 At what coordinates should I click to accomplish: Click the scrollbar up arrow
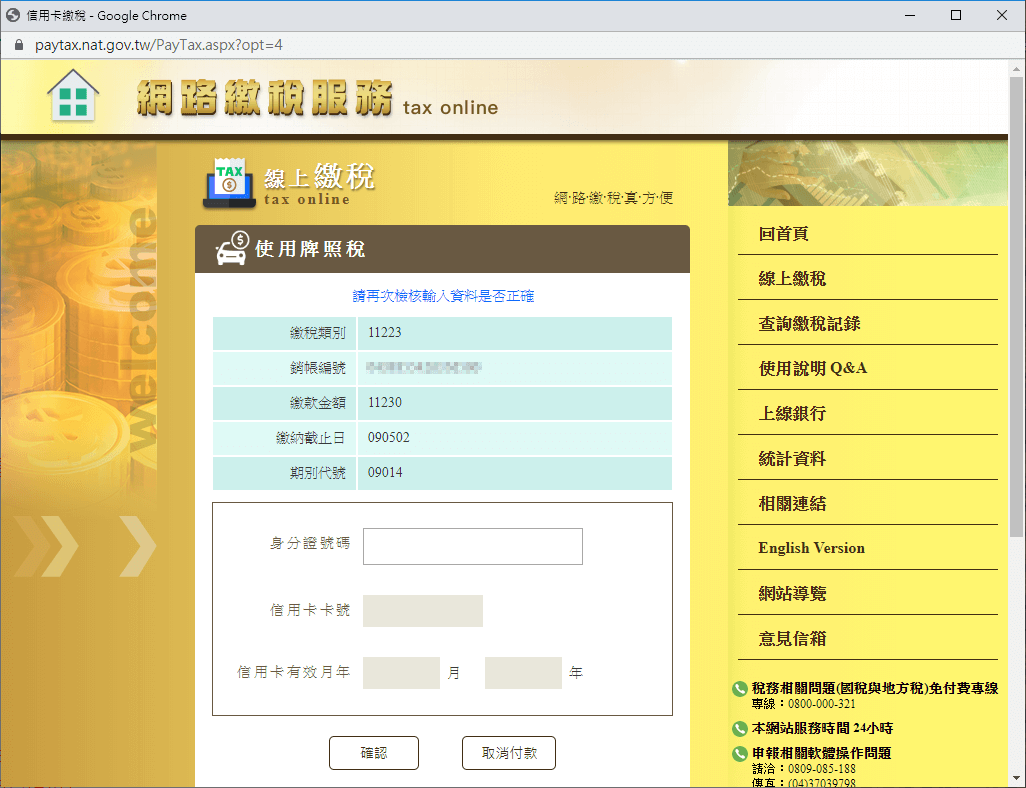tap(1016, 68)
